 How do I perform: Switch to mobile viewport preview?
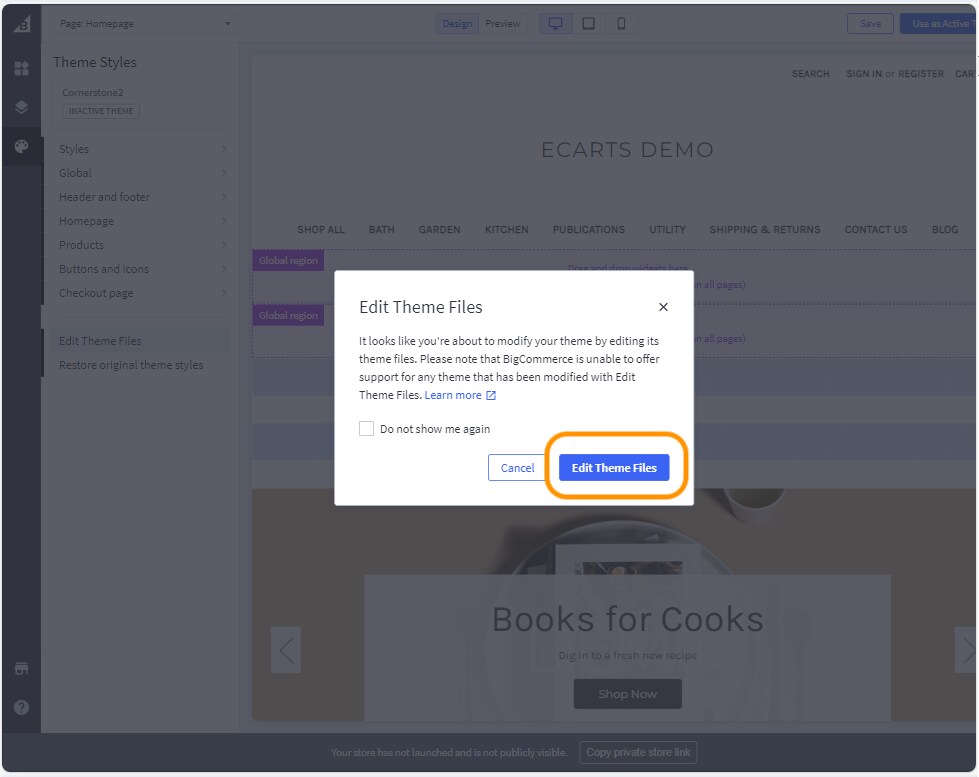click(619, 22)
